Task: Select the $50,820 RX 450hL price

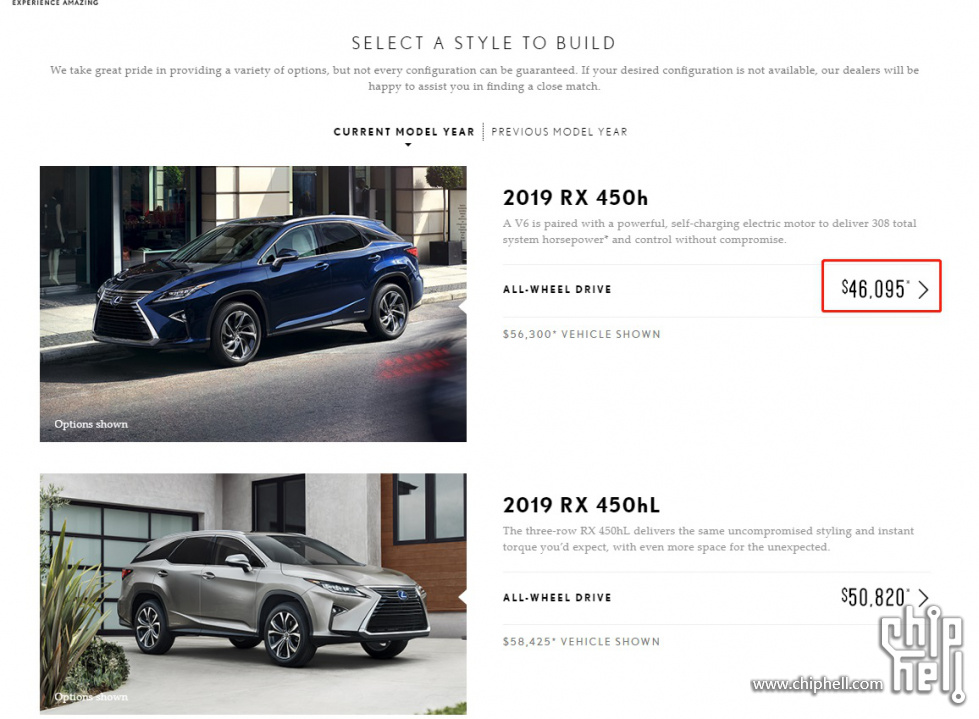Action: point(875,597)
